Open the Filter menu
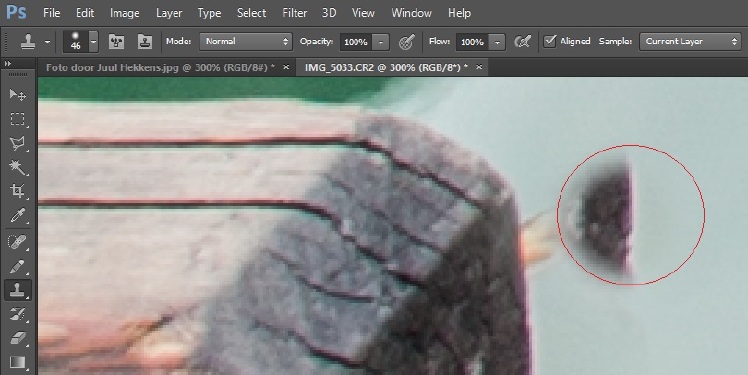This screenshot has height=375, width=748. pos(294,13)
